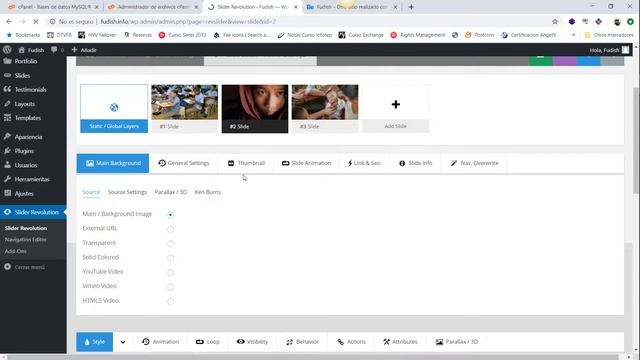Image resolution: width=640 pixels, height=360 pixels.
Task: Go to Slide Animation tab
Action: pos(306,163)
